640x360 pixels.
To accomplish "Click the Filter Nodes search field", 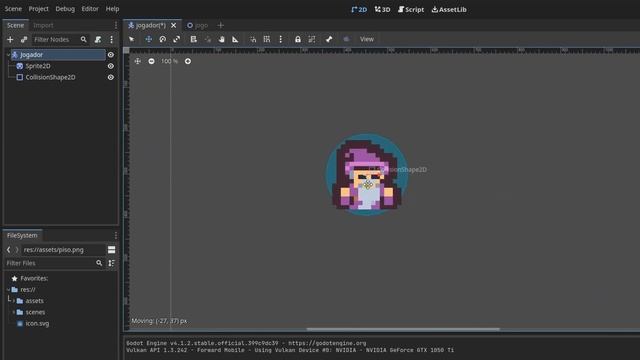I will click(60, 40).
